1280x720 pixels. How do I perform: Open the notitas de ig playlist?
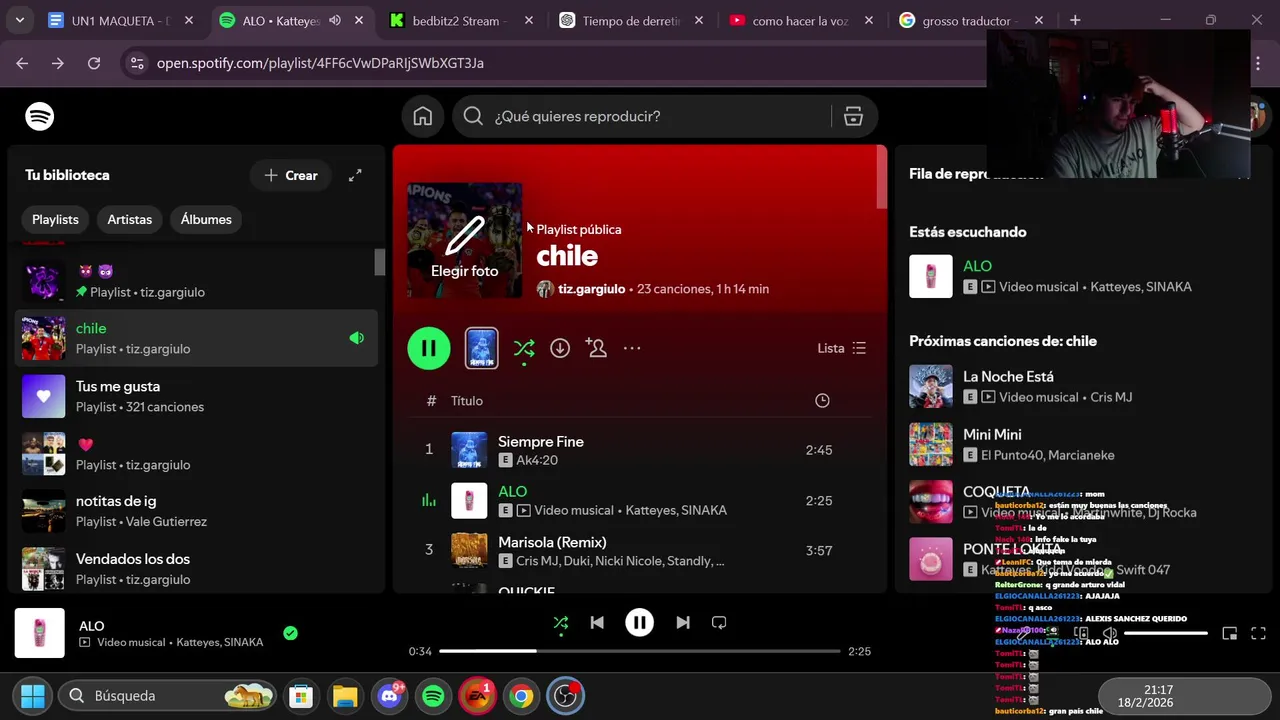[x=196, y=511]
